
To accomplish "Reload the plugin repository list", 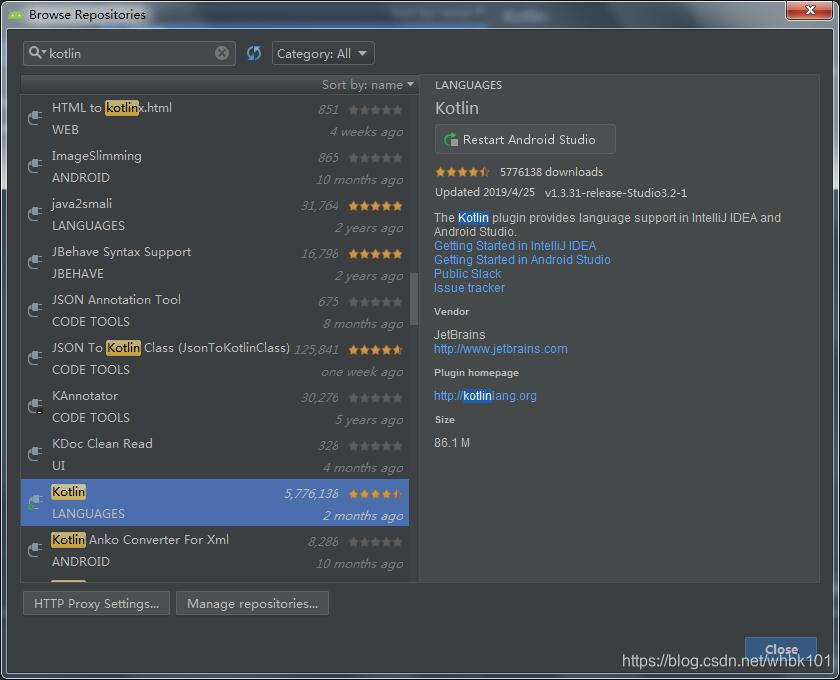I will (254, 53).
